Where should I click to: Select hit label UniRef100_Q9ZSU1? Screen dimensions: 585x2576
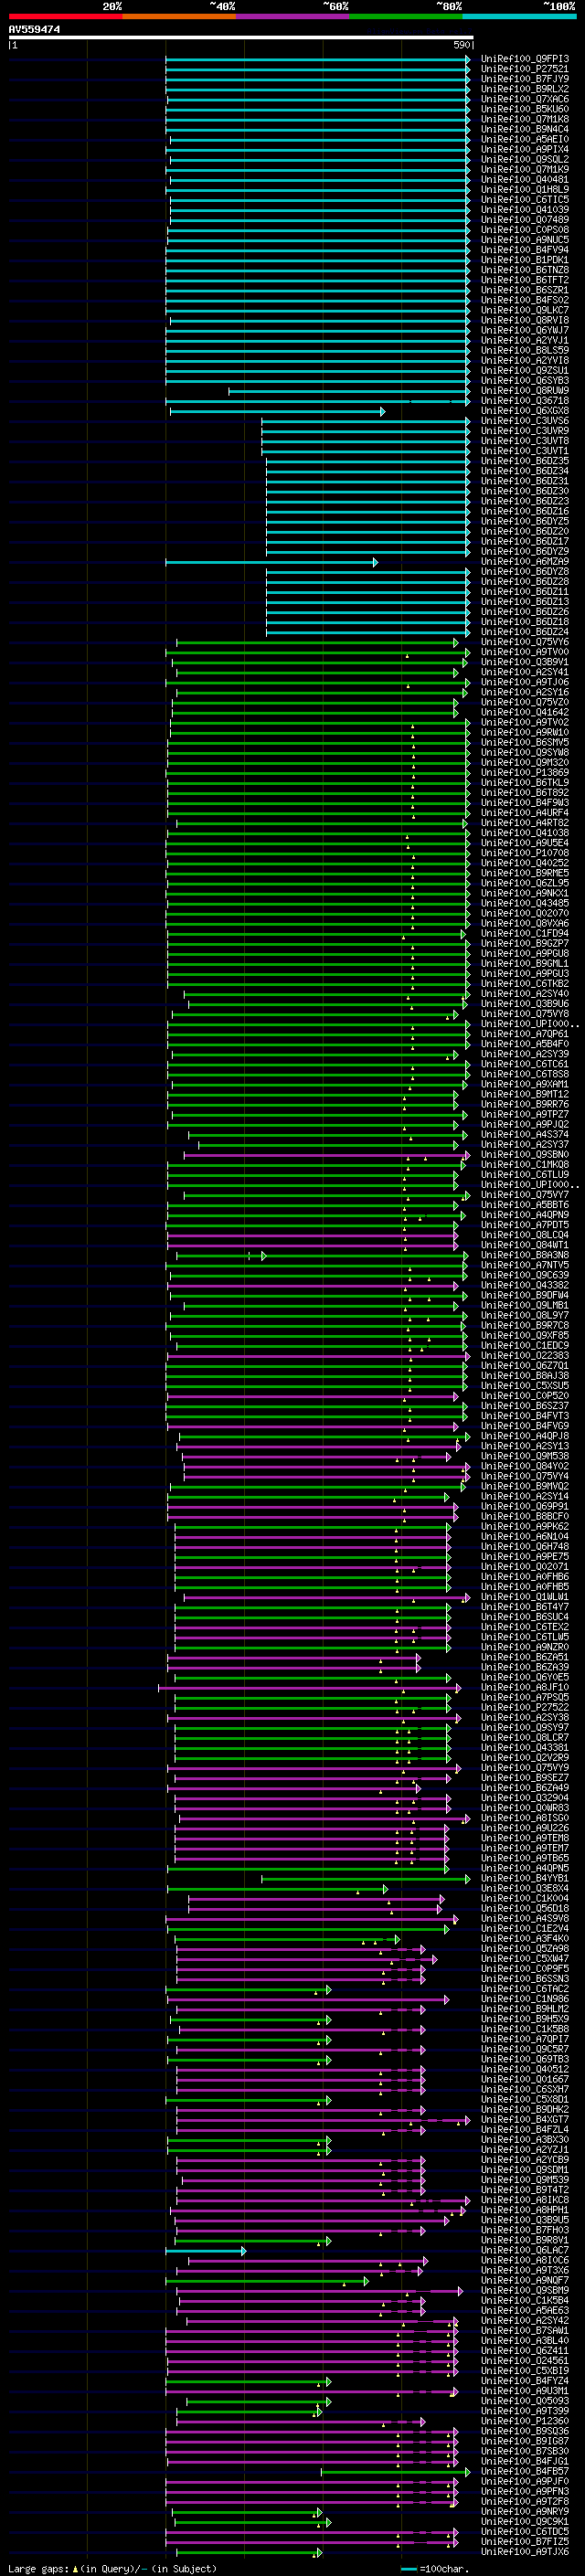click(x=525, y=371)
